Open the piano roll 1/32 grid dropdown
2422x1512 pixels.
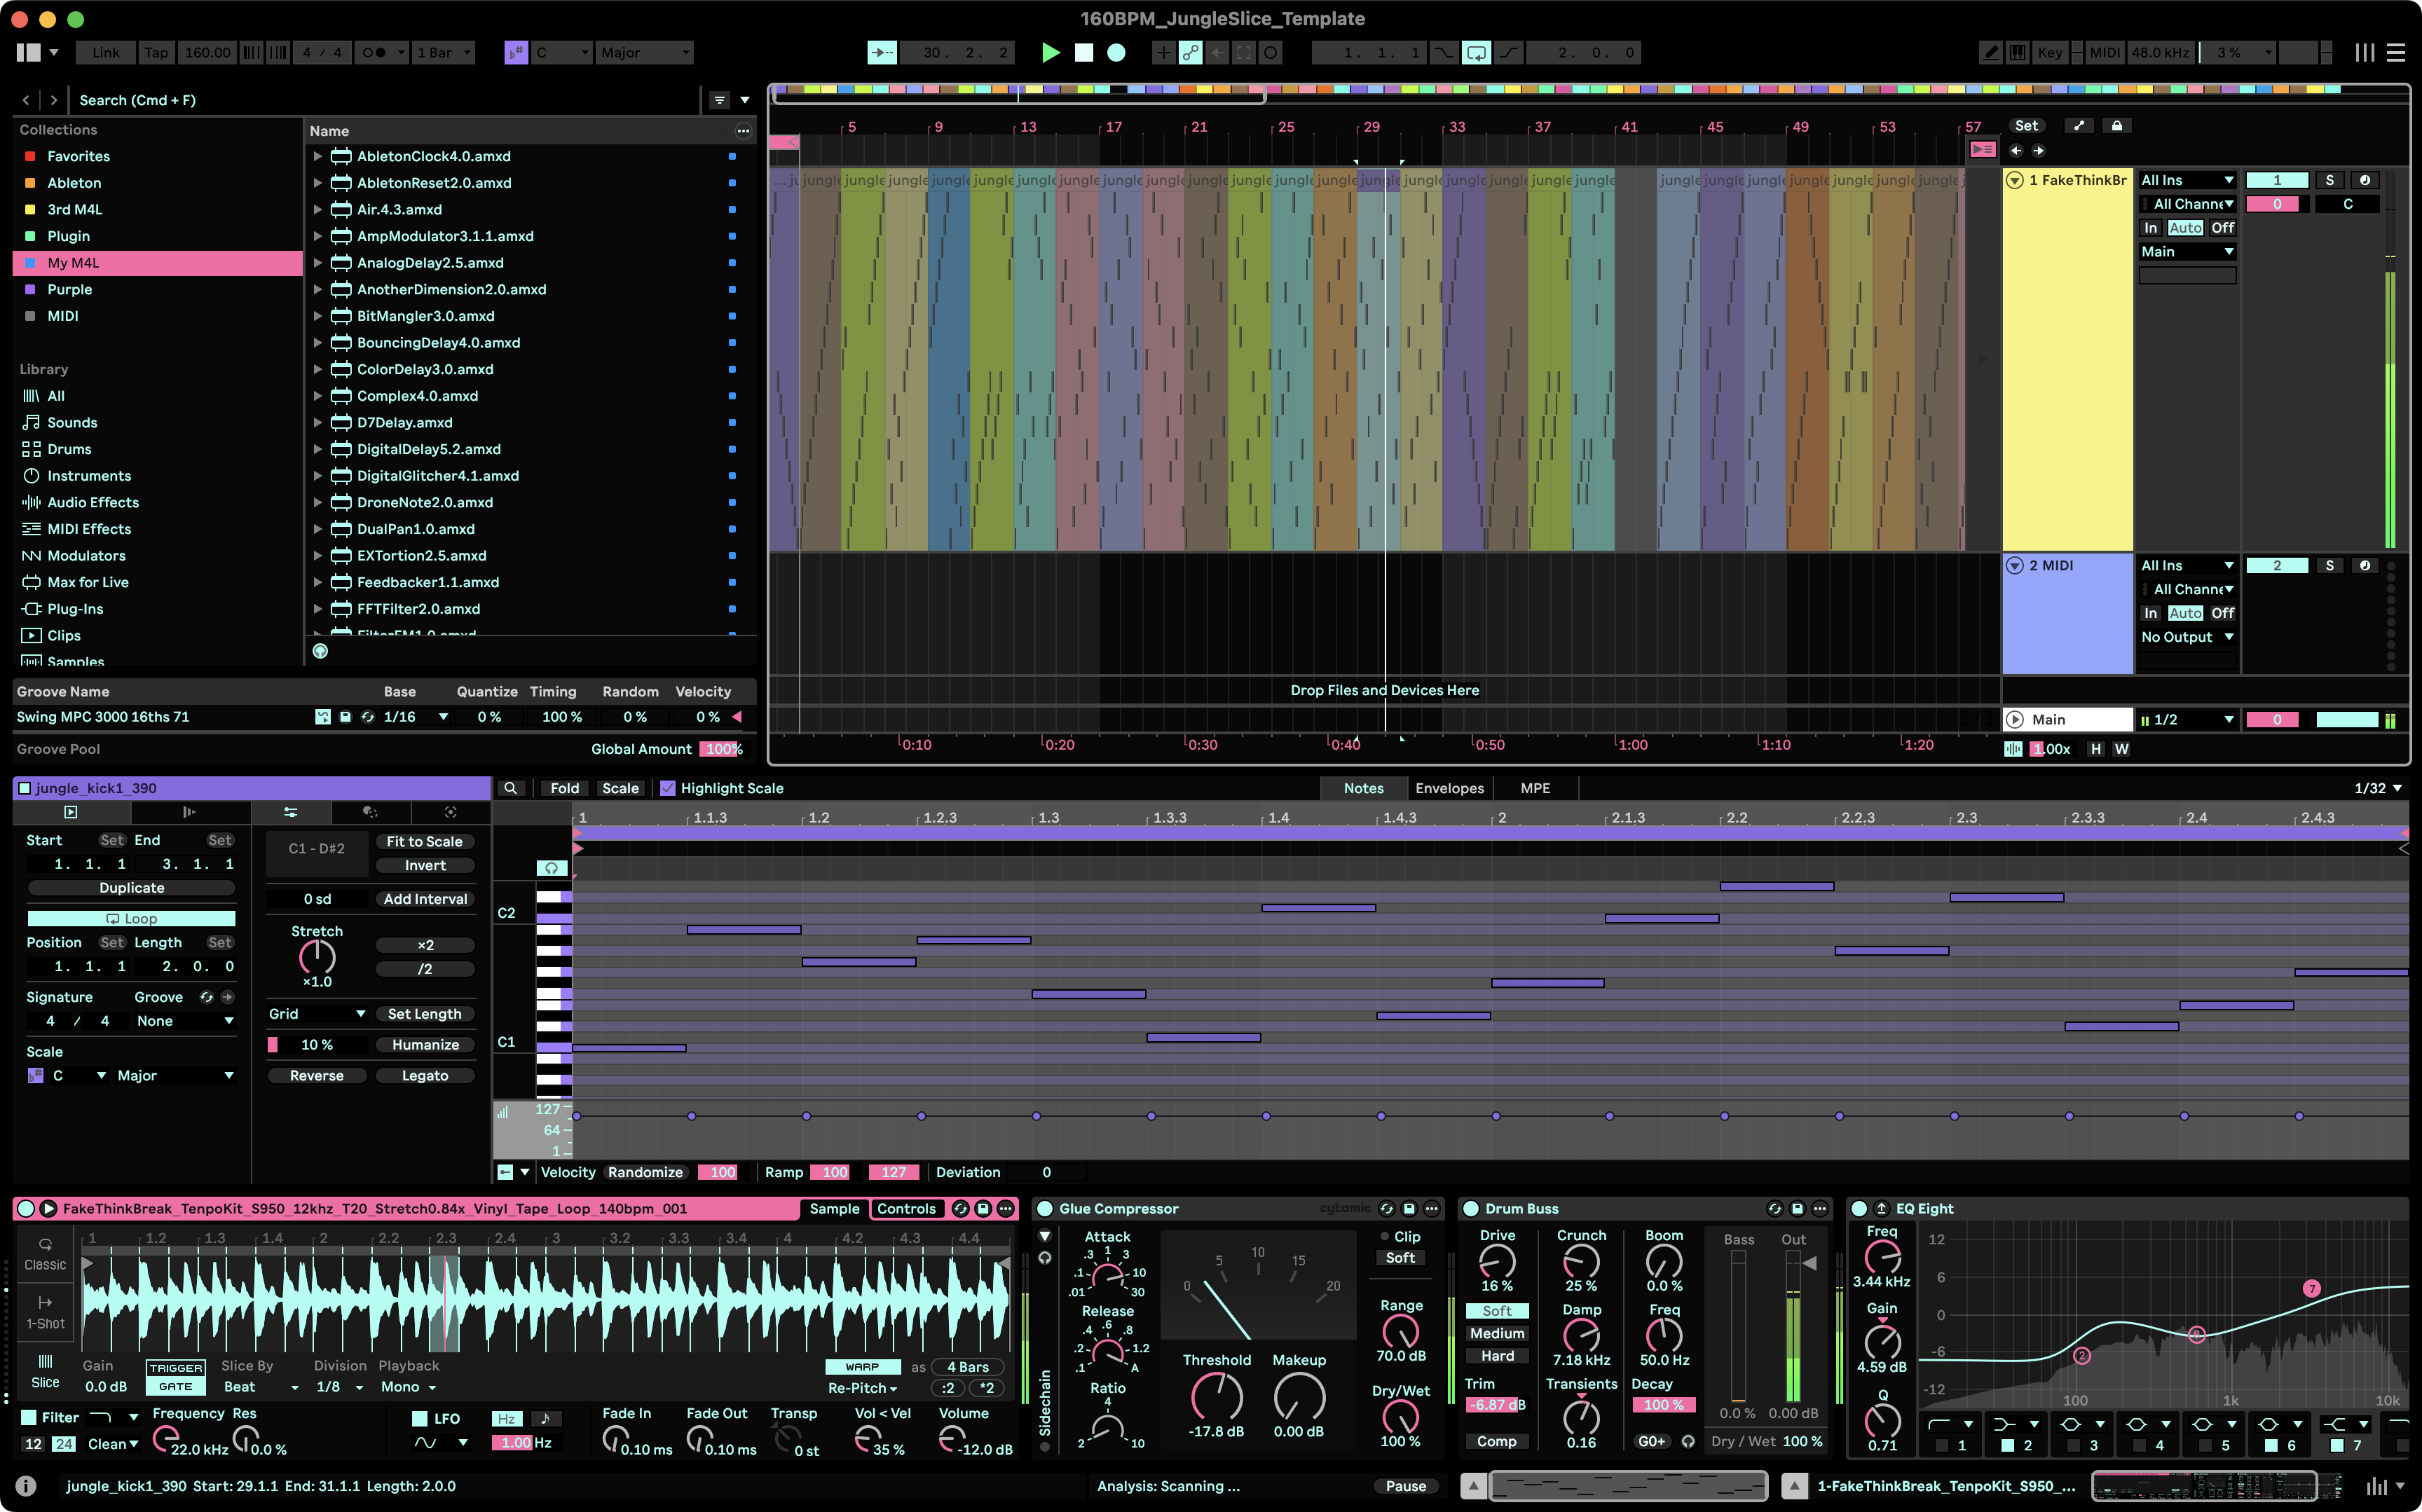2377,788
